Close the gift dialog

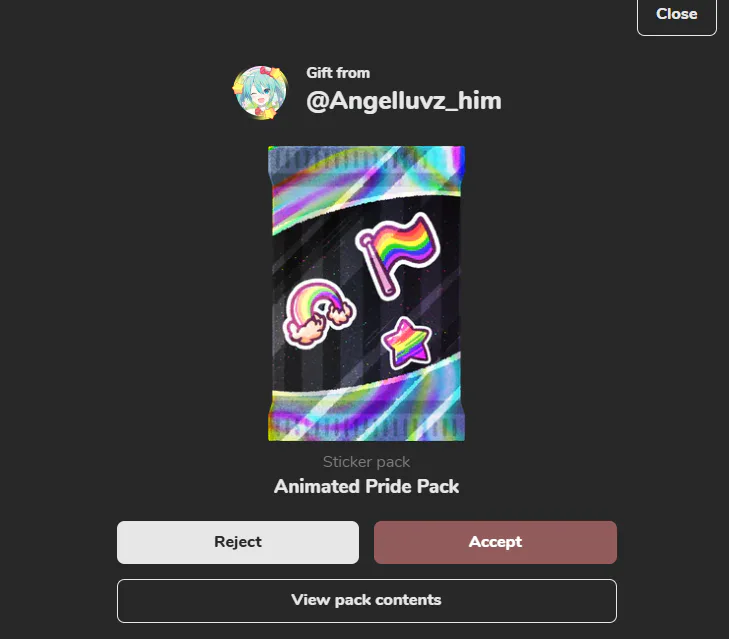tap(676, 15)
